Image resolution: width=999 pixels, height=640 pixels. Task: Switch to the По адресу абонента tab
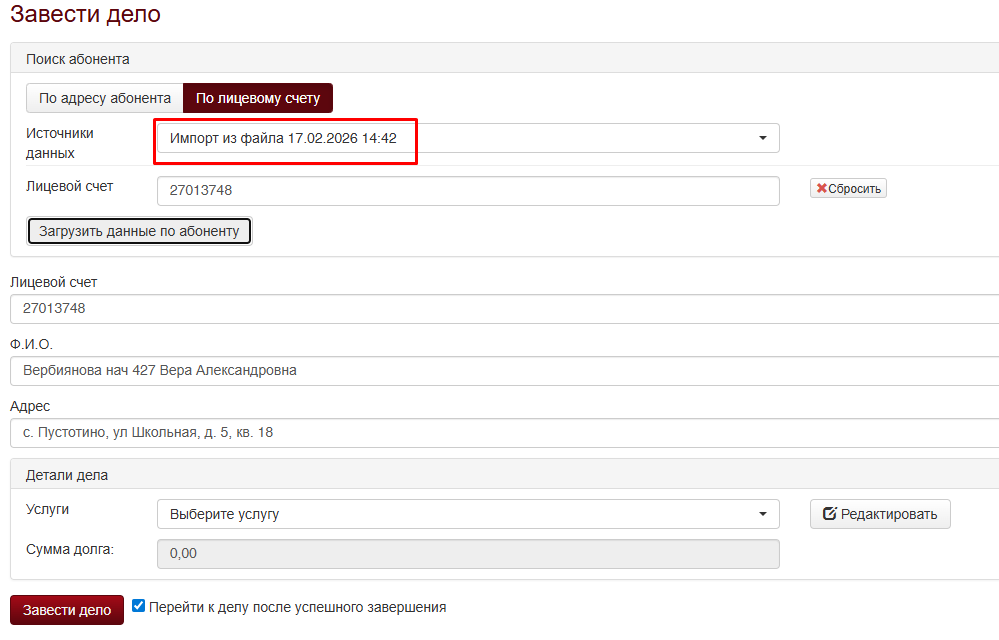click(x=105, y=98)
